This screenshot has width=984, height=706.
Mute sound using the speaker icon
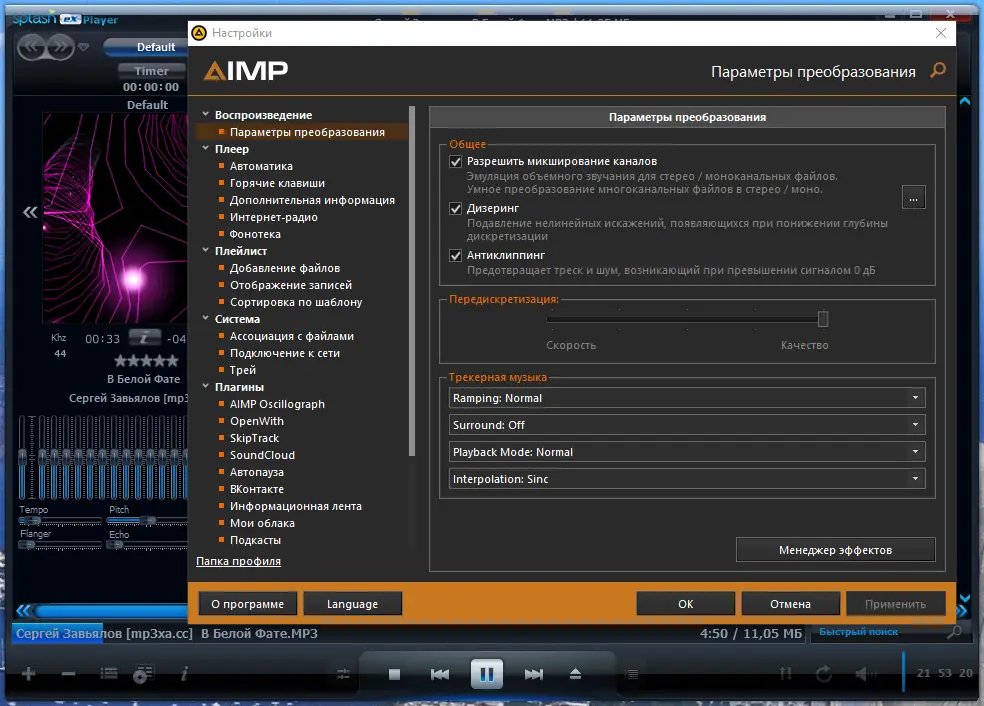click(x=865, y=674)
